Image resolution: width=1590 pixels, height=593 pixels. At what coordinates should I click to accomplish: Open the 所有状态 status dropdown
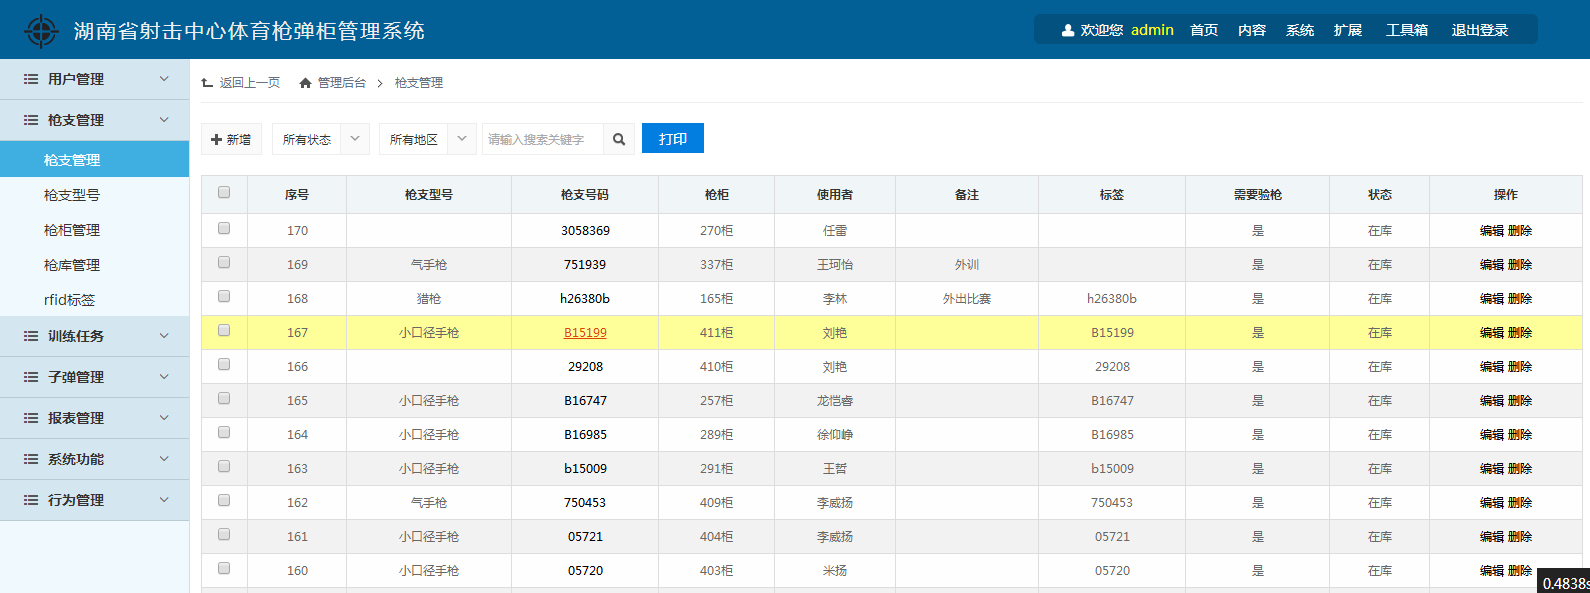click(x=320, y=140)
